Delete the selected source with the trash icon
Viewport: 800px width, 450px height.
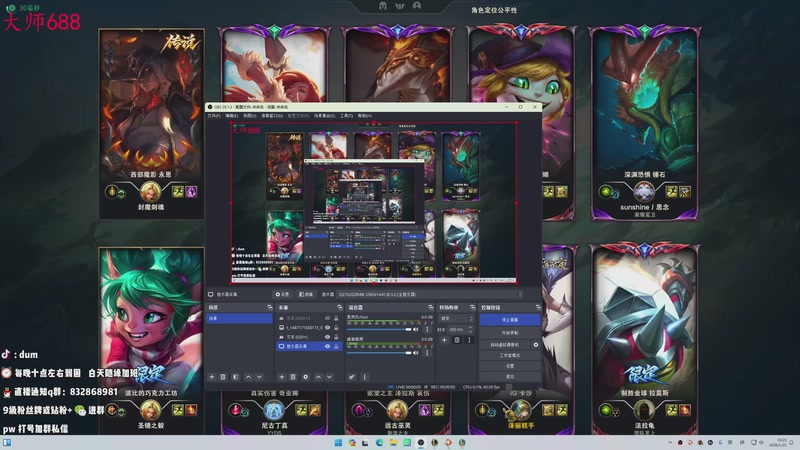(290, 377)
